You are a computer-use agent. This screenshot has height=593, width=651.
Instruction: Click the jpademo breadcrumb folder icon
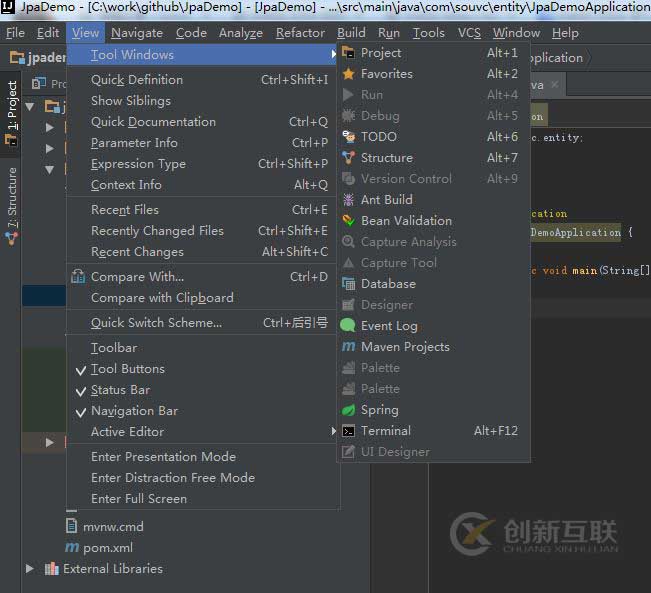(x=17, y=57)
